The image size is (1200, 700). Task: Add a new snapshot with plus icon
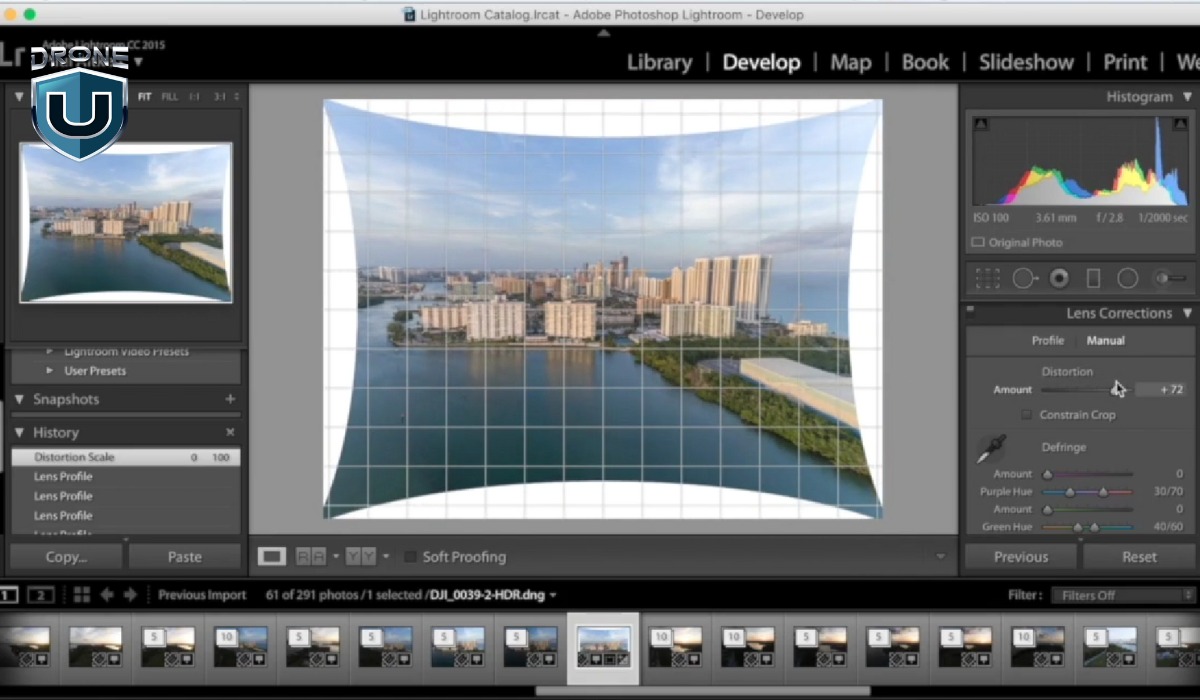tap(230, 399)
